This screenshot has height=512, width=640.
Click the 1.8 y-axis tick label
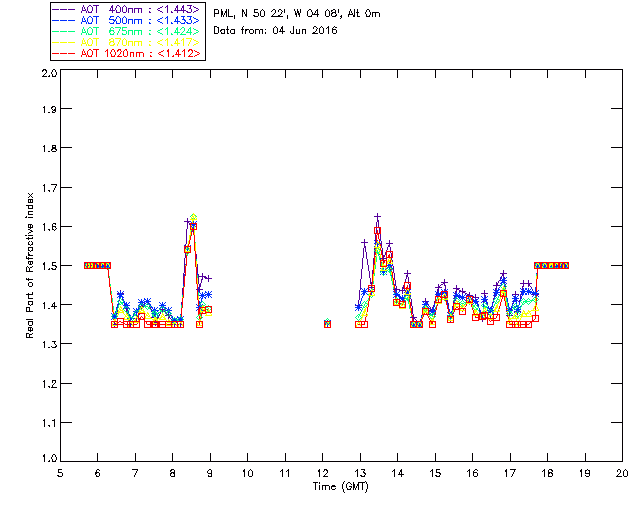pyautogui.click(x=49, y=148)
